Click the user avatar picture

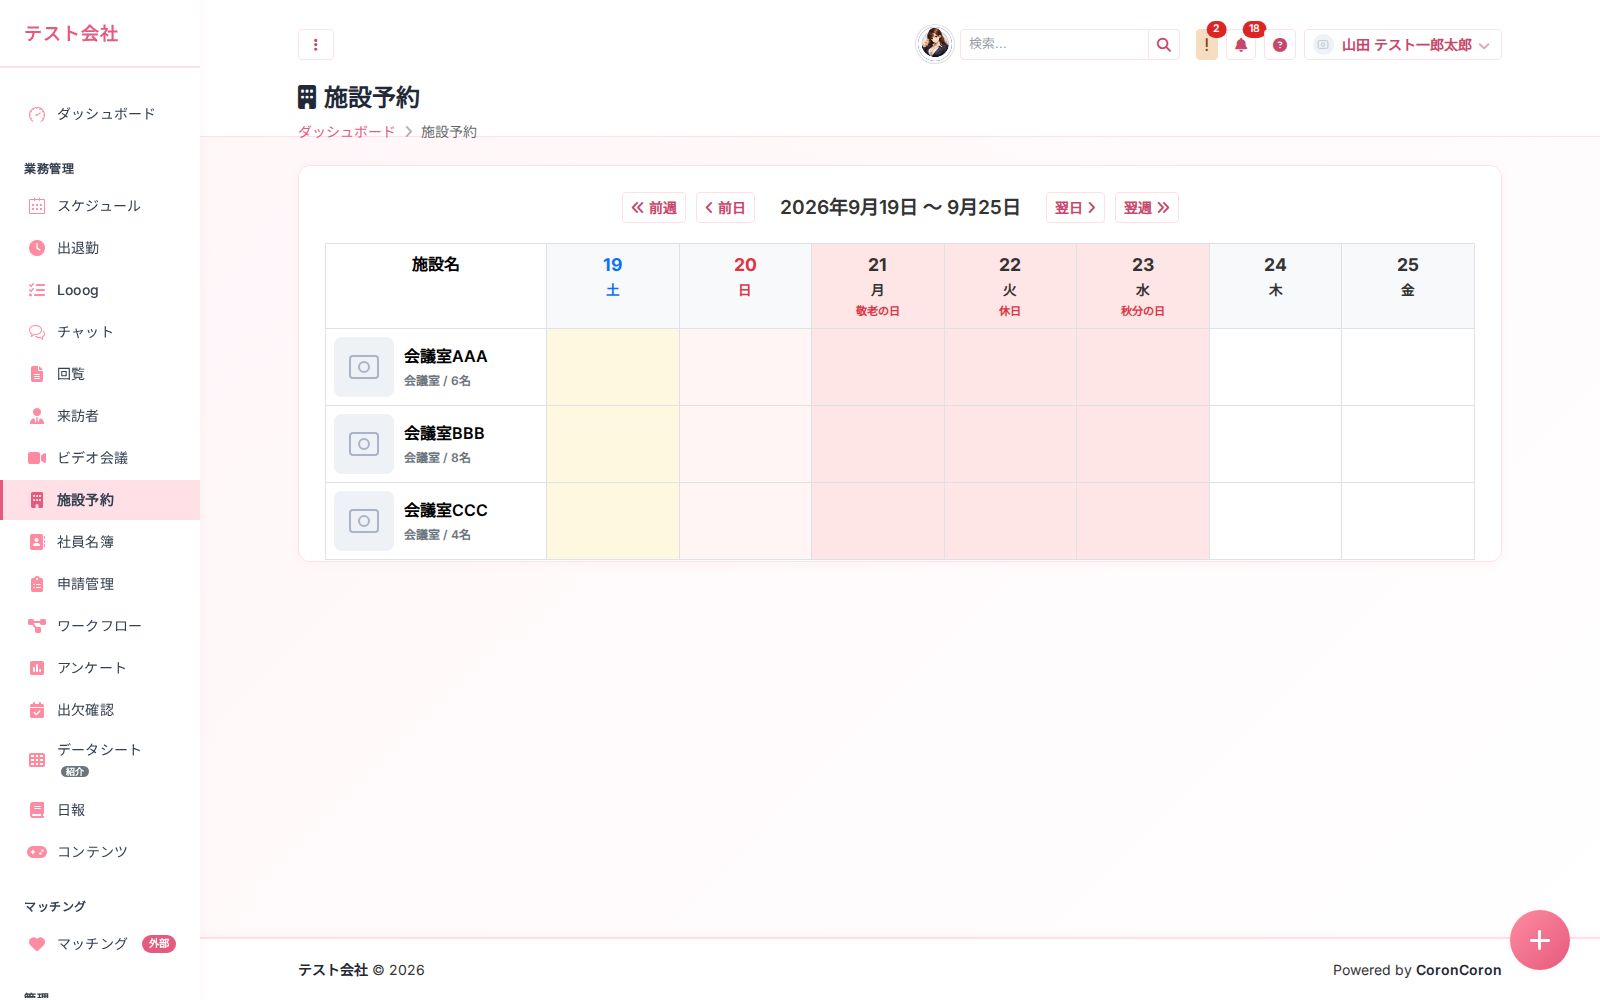pyautogui.click(x=935, y=44)
